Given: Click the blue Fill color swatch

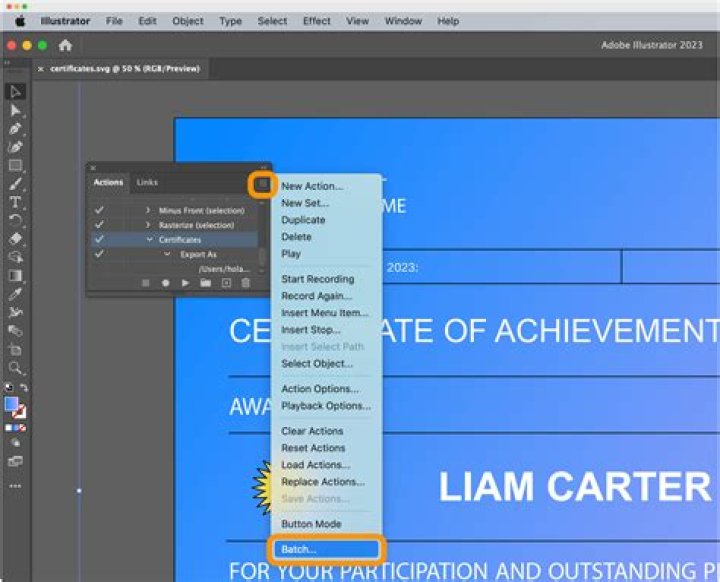Looking at the screenshot, I should pos(12,404).
